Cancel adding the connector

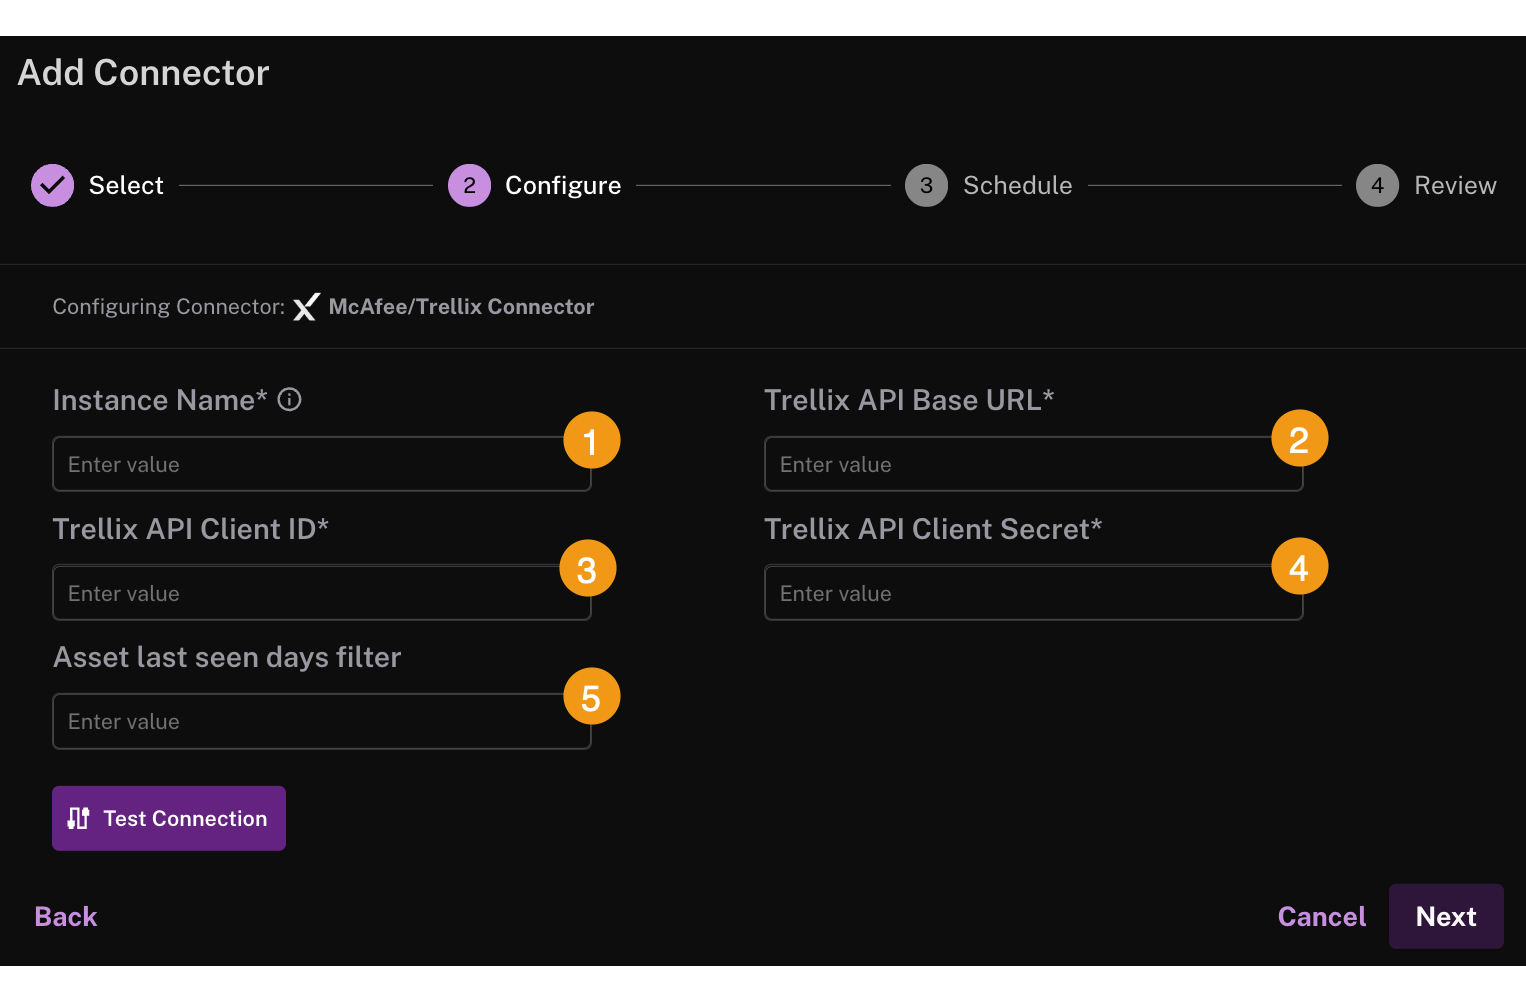(1322, 916)
